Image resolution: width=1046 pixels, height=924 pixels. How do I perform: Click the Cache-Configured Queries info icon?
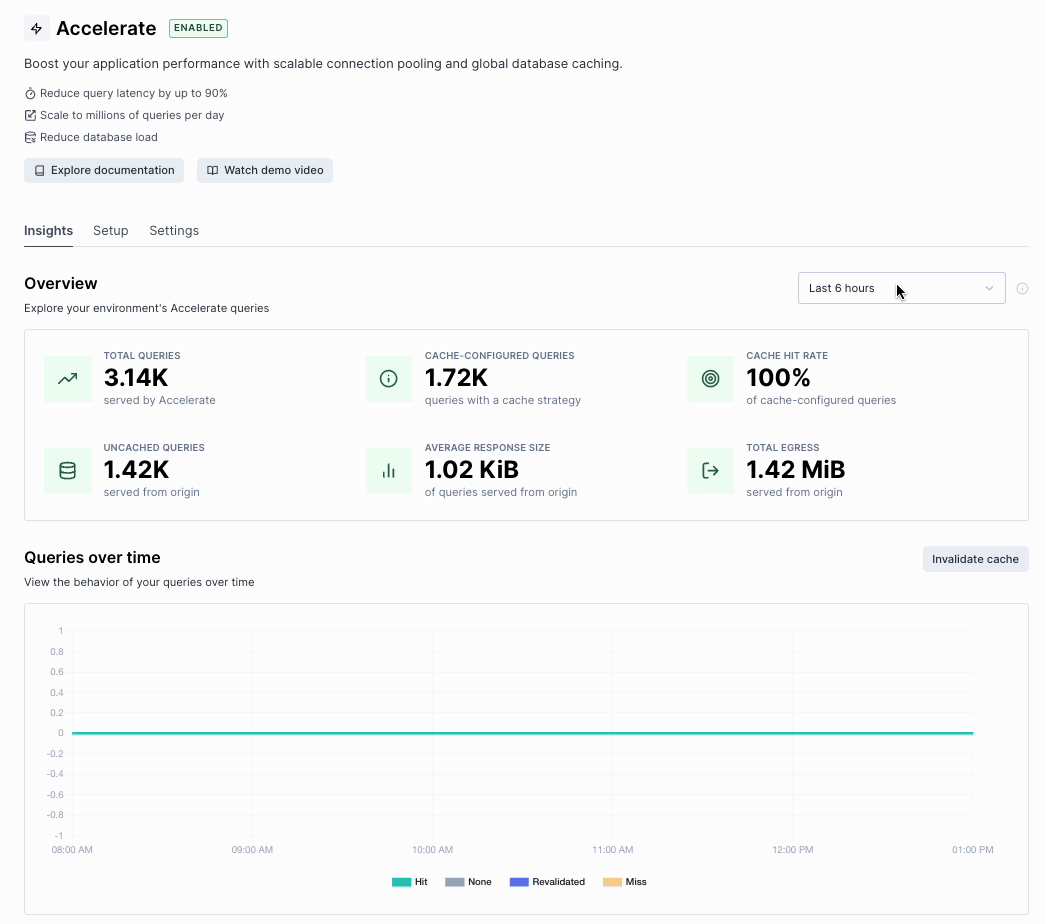pyautogui.click(x=389, y=379)
